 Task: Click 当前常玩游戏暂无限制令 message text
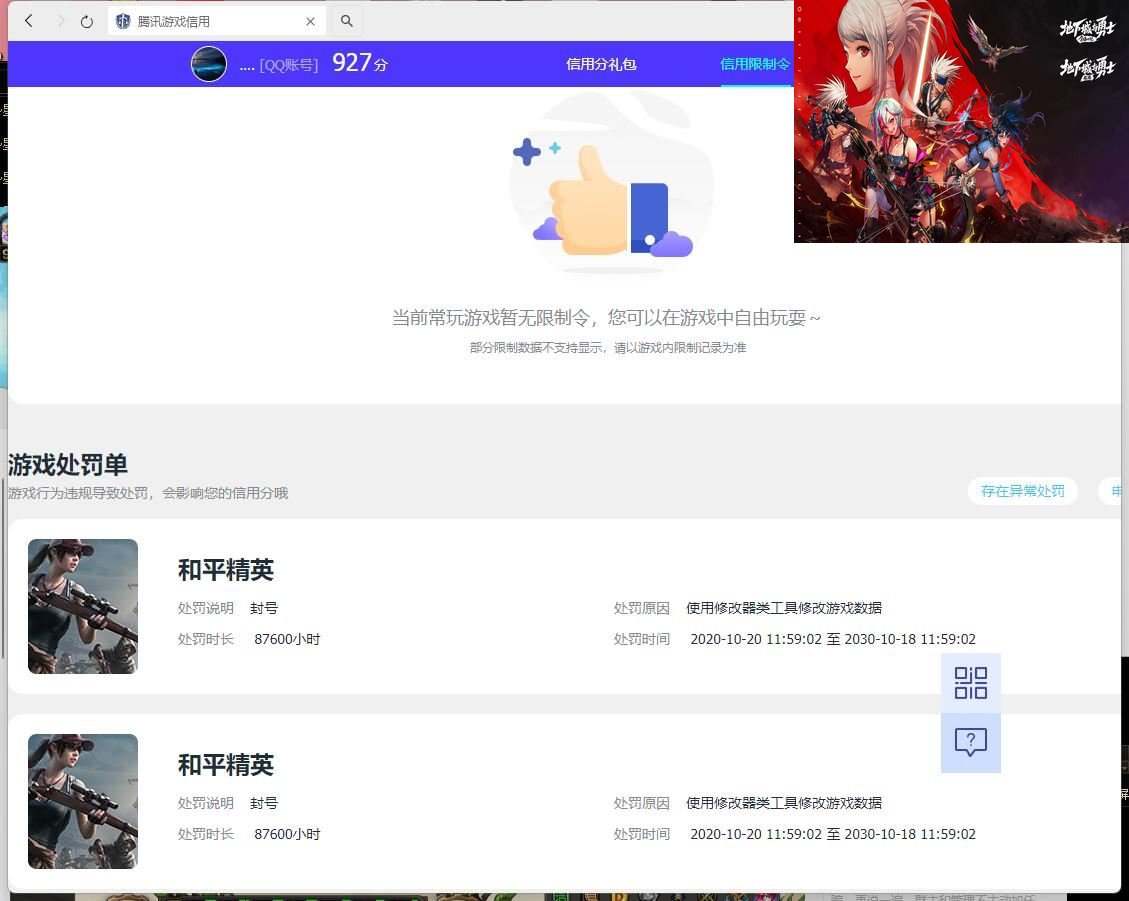[x=606, y=318]
